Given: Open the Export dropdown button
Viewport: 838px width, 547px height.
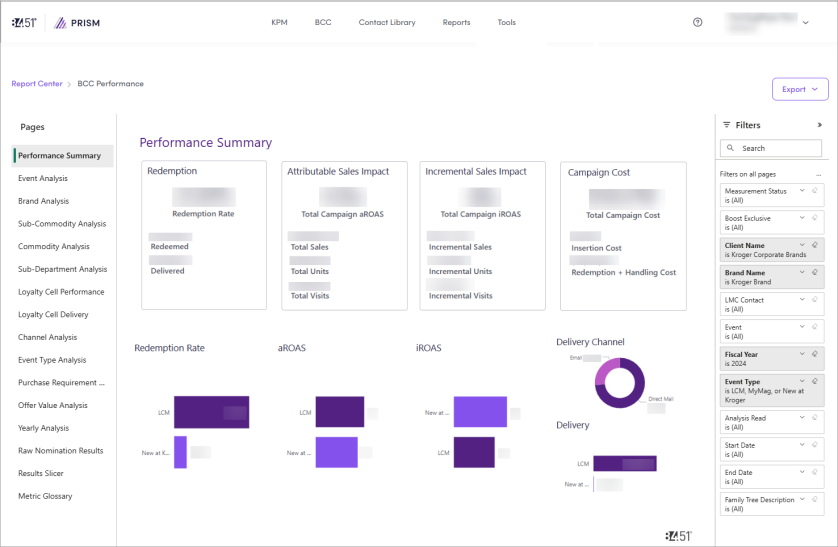Looking at the screenshot, I should [800, 89].
